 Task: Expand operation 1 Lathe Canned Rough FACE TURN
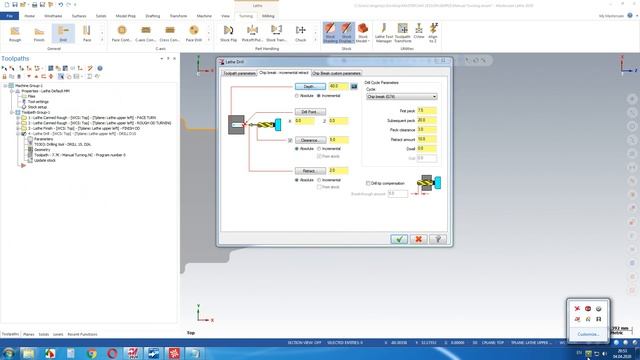point(18,118)
